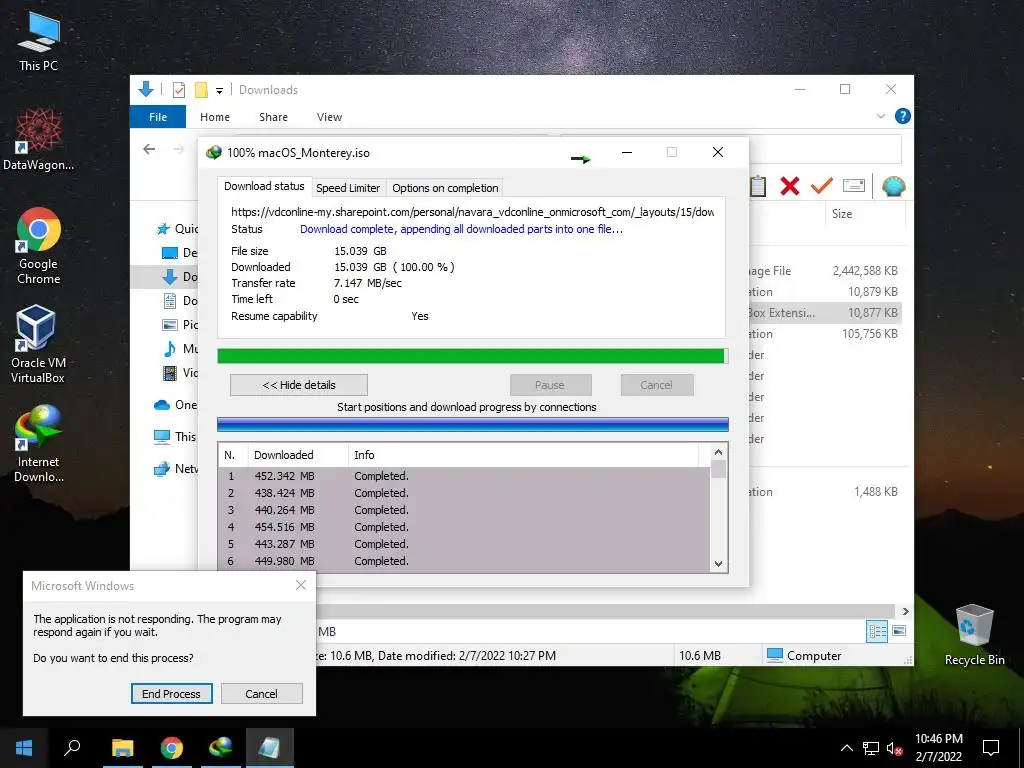
Task: Launch Google Chrome desktop shortcut
Action: coord(38,246)
